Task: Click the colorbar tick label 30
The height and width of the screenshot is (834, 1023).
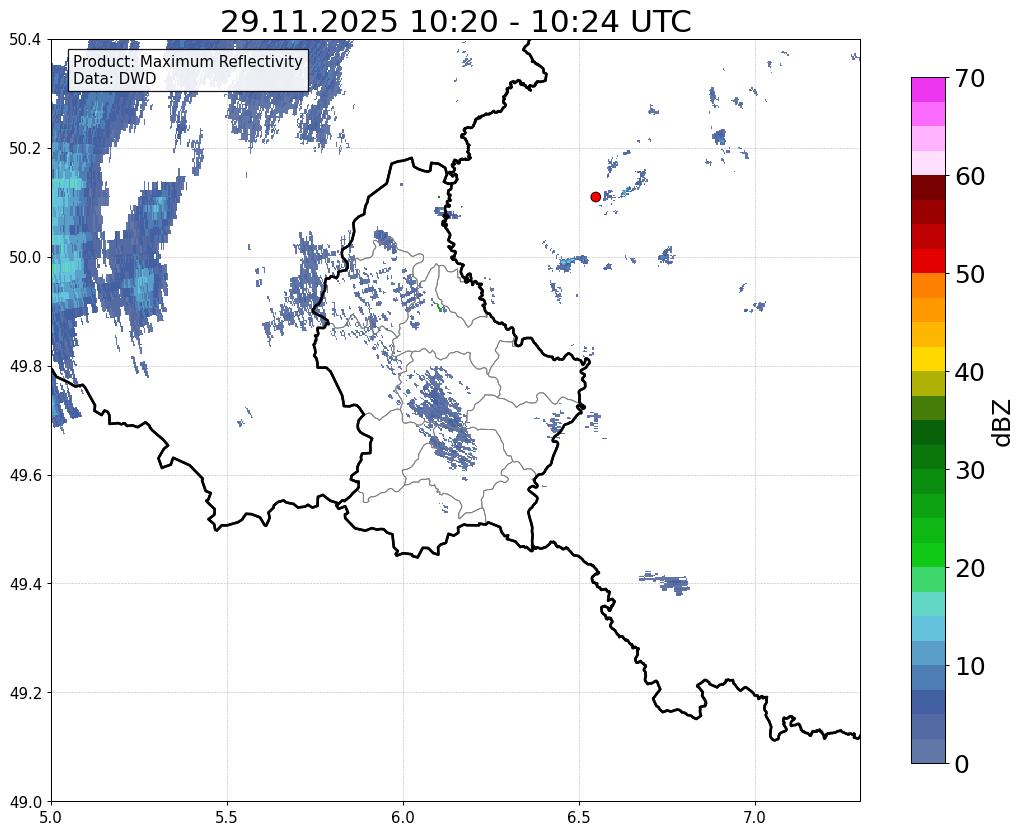Action: (x=970, y=470)
